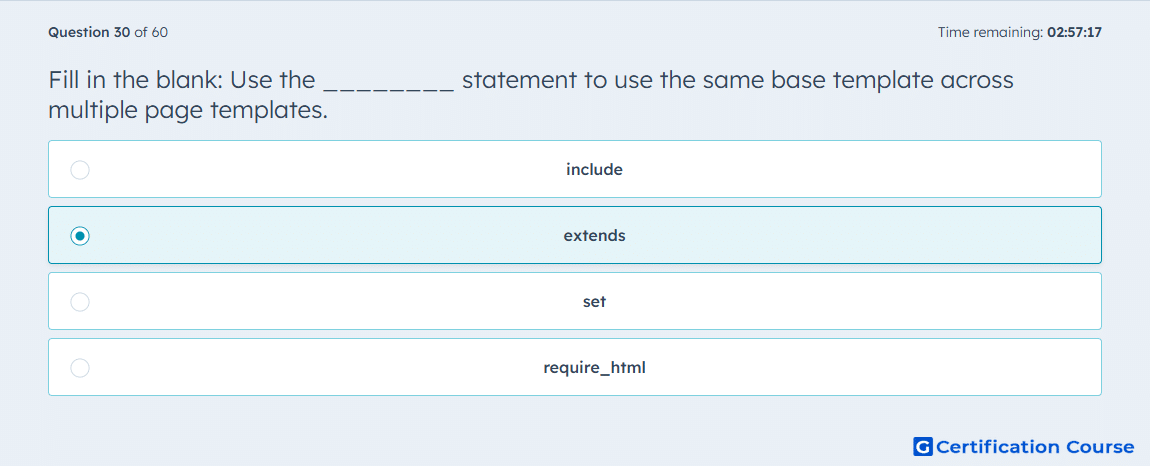Select the extends radio button circle
The width and height of the screenshot is (1150, 466).
click(80, 236)
